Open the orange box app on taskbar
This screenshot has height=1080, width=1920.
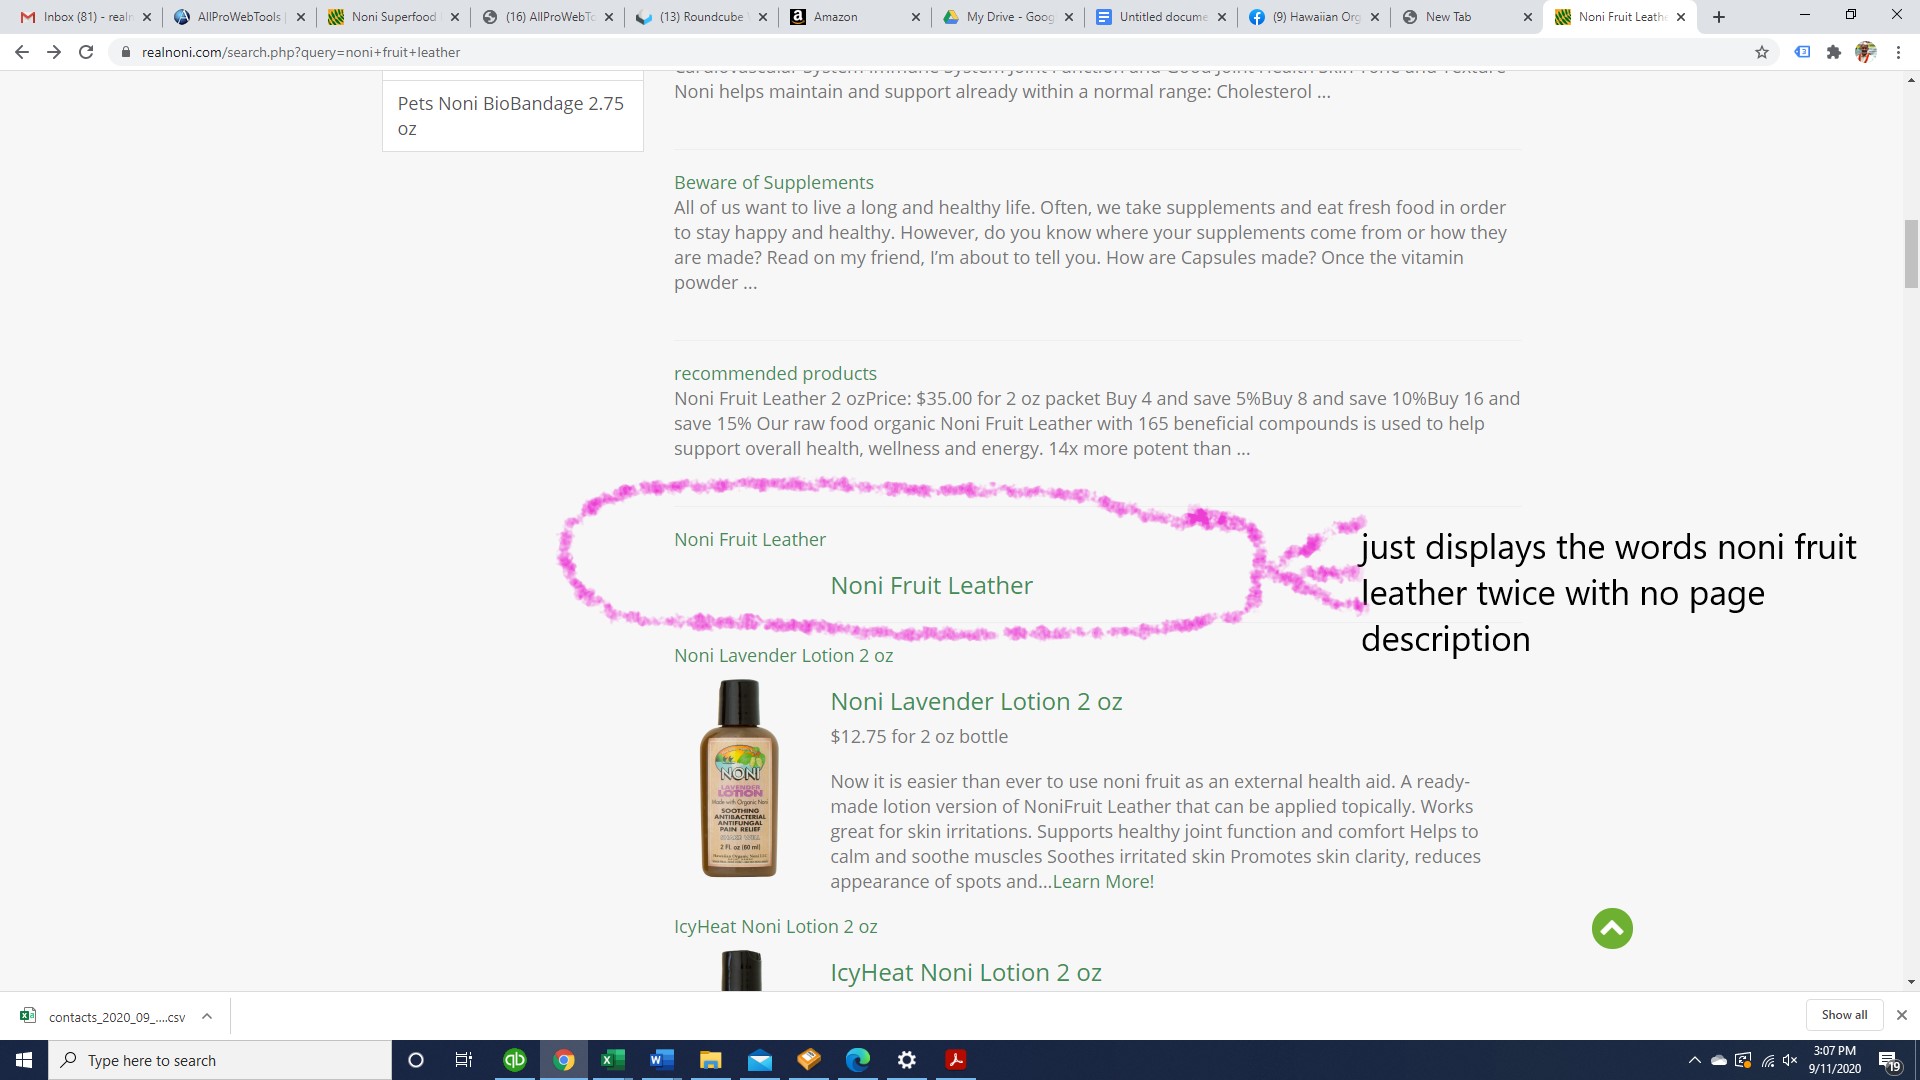point(809,1060)
